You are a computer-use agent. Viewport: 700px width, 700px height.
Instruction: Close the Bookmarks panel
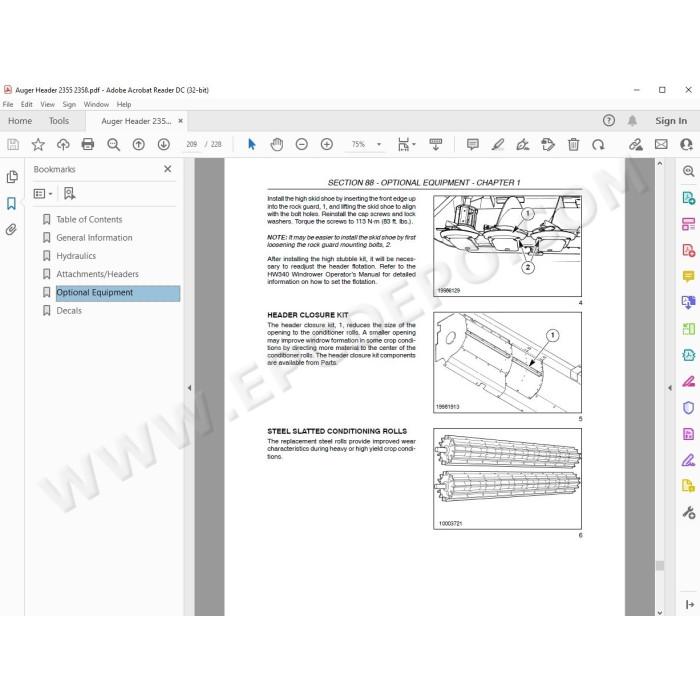pos(167,169)
